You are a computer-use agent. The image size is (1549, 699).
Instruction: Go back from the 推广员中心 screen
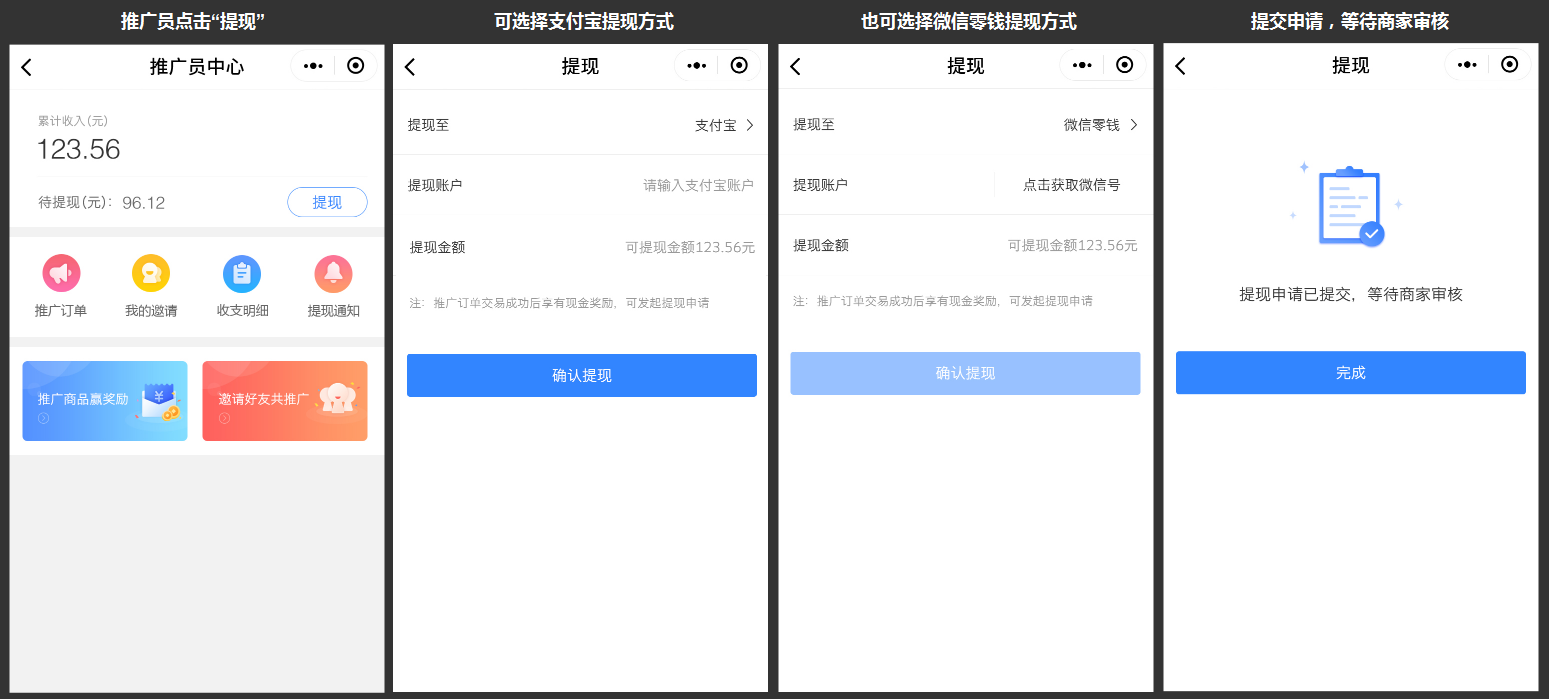pyautogui.click(x=27, y=67)
